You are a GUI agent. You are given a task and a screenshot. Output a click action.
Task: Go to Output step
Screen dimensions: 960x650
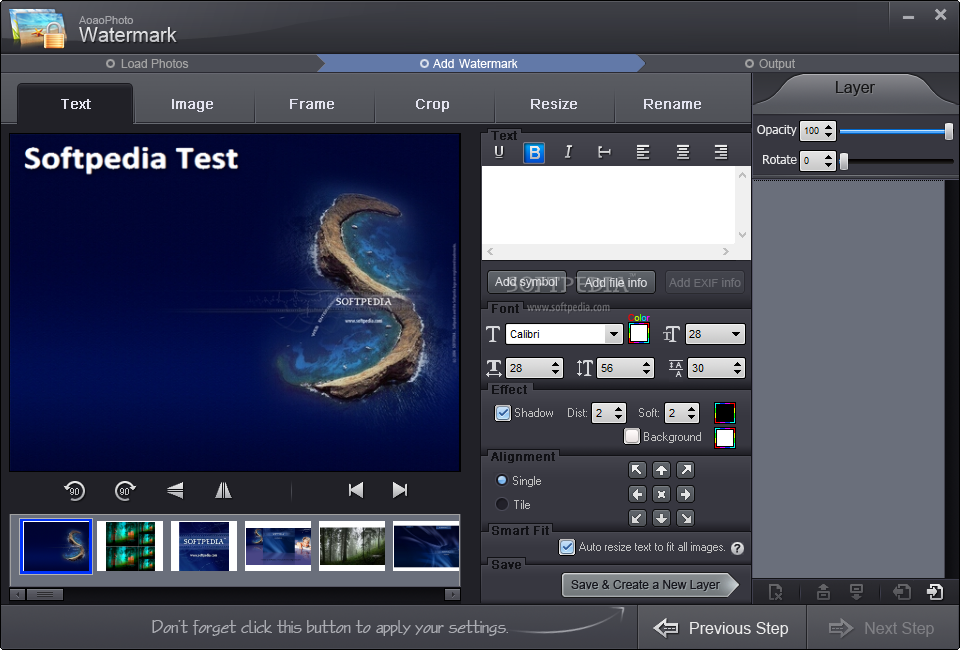click(x=770, y=64)
